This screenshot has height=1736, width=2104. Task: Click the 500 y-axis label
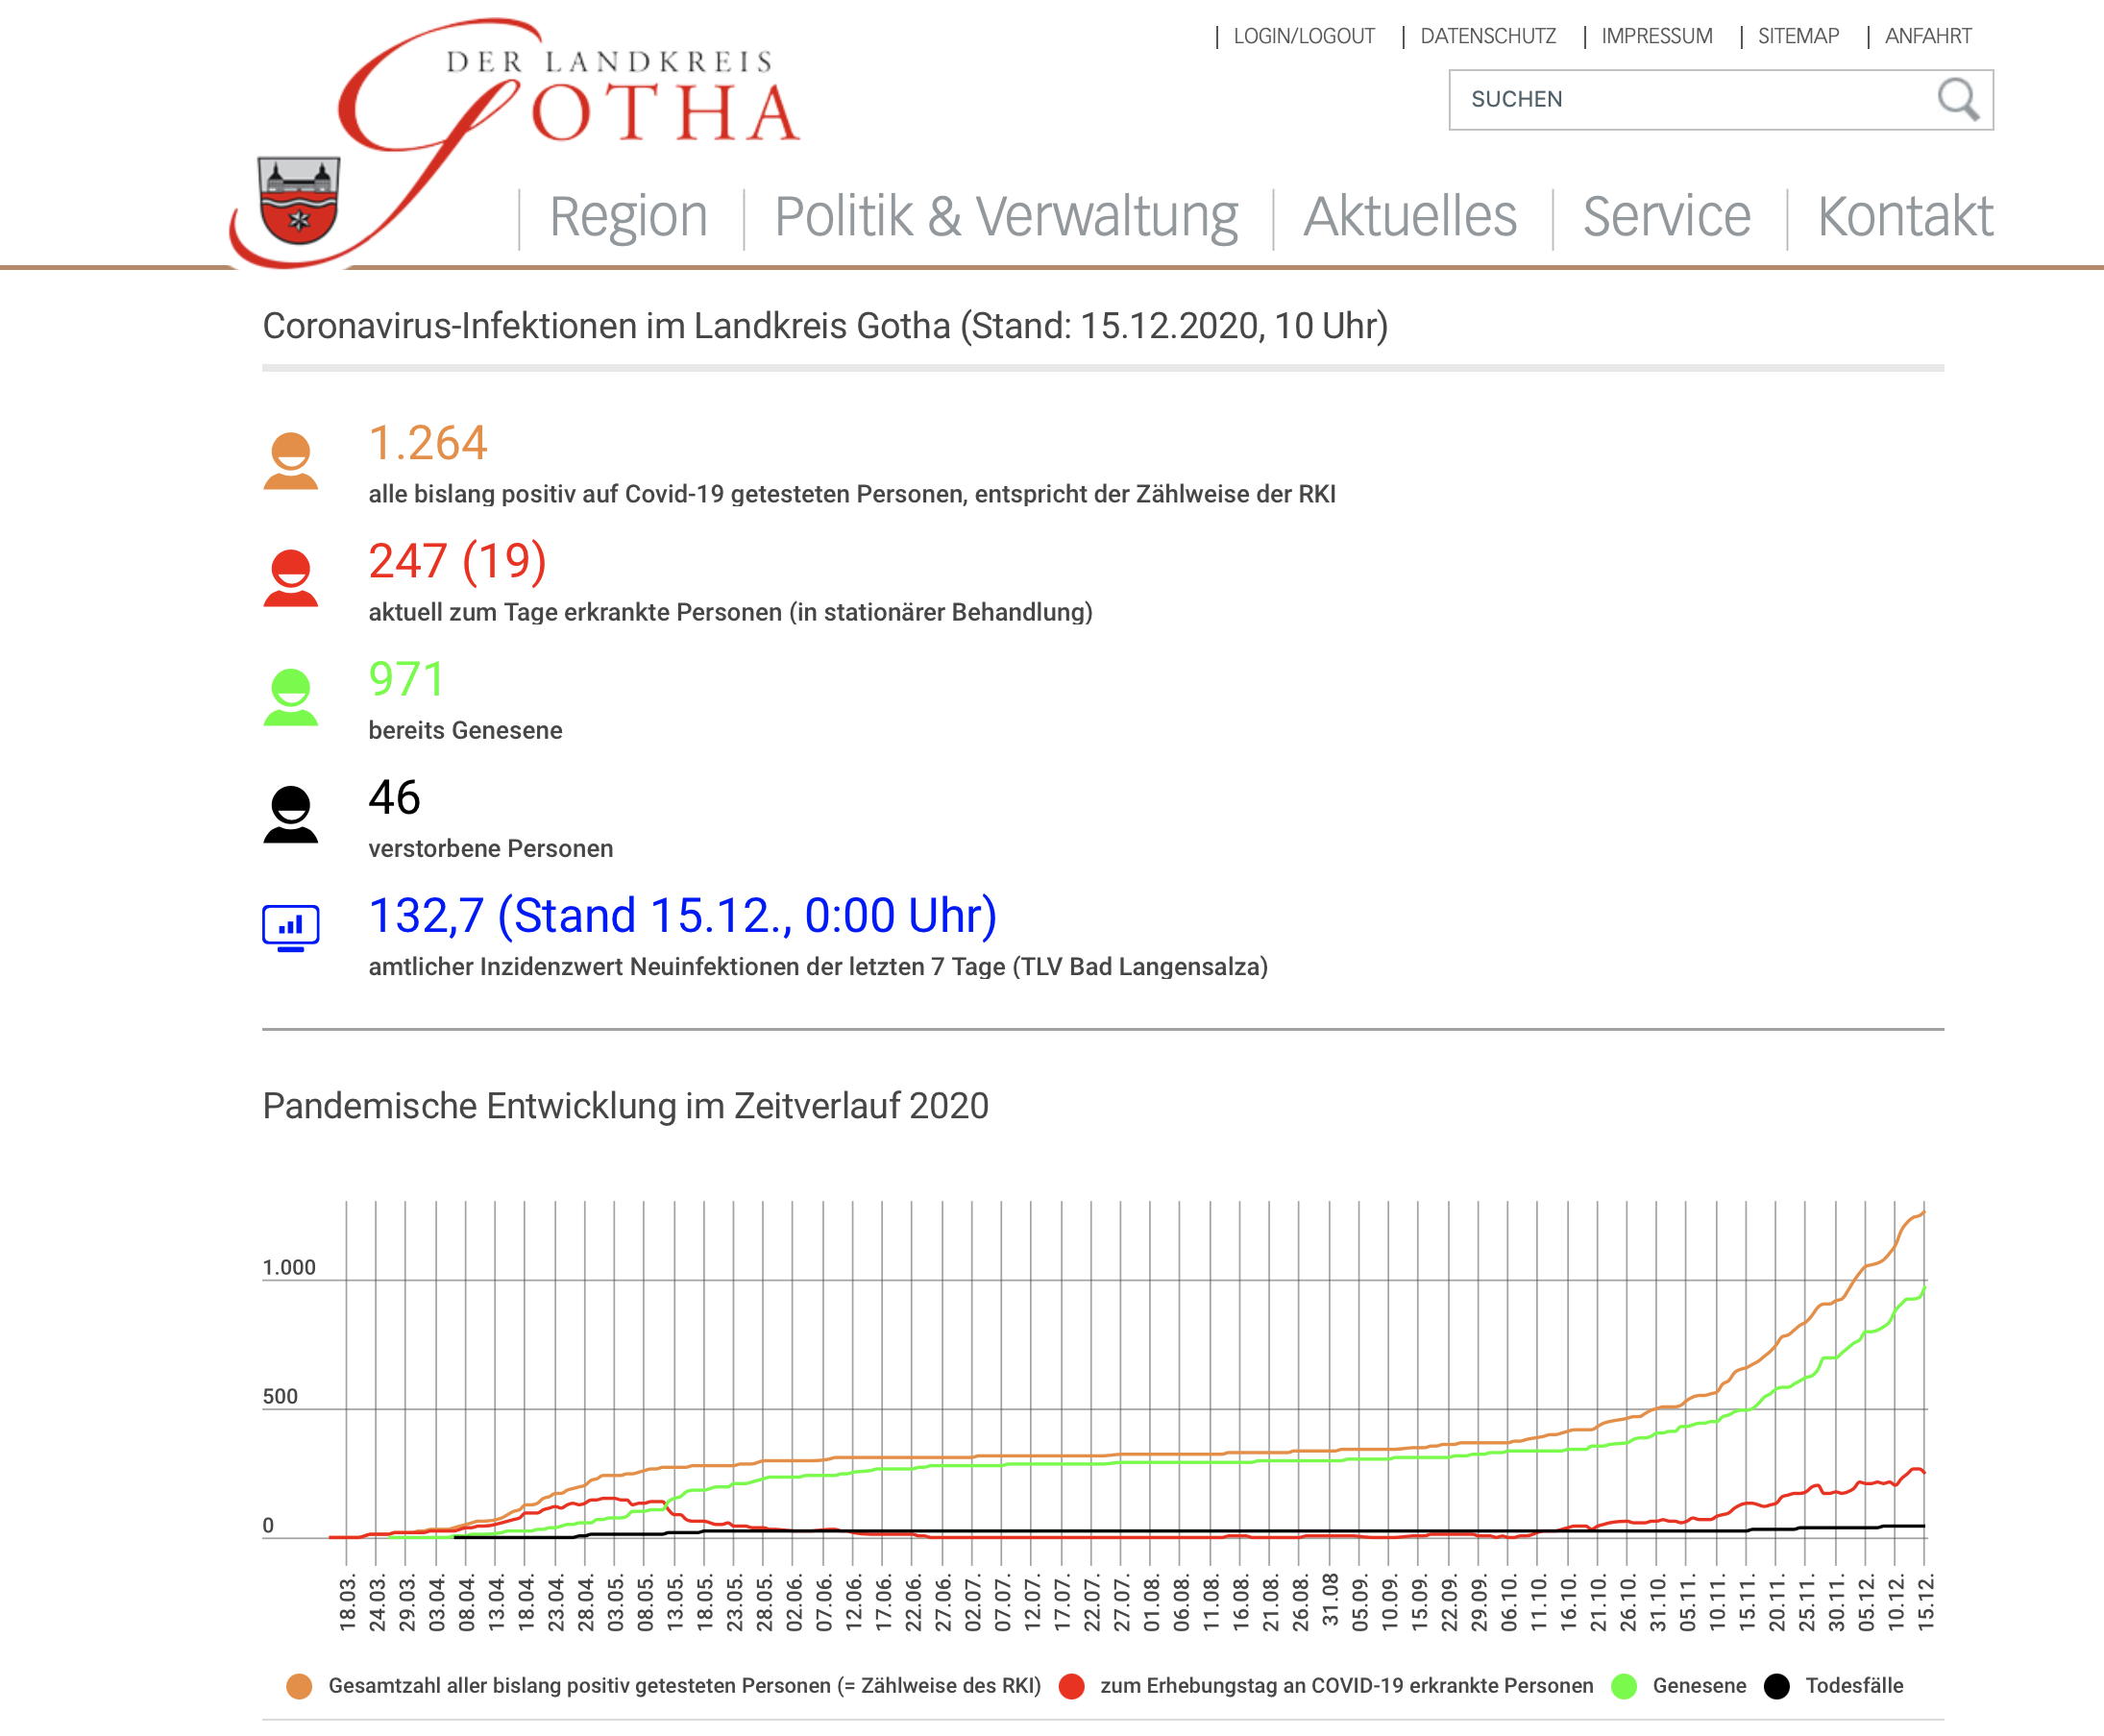tap(280, 1397)
